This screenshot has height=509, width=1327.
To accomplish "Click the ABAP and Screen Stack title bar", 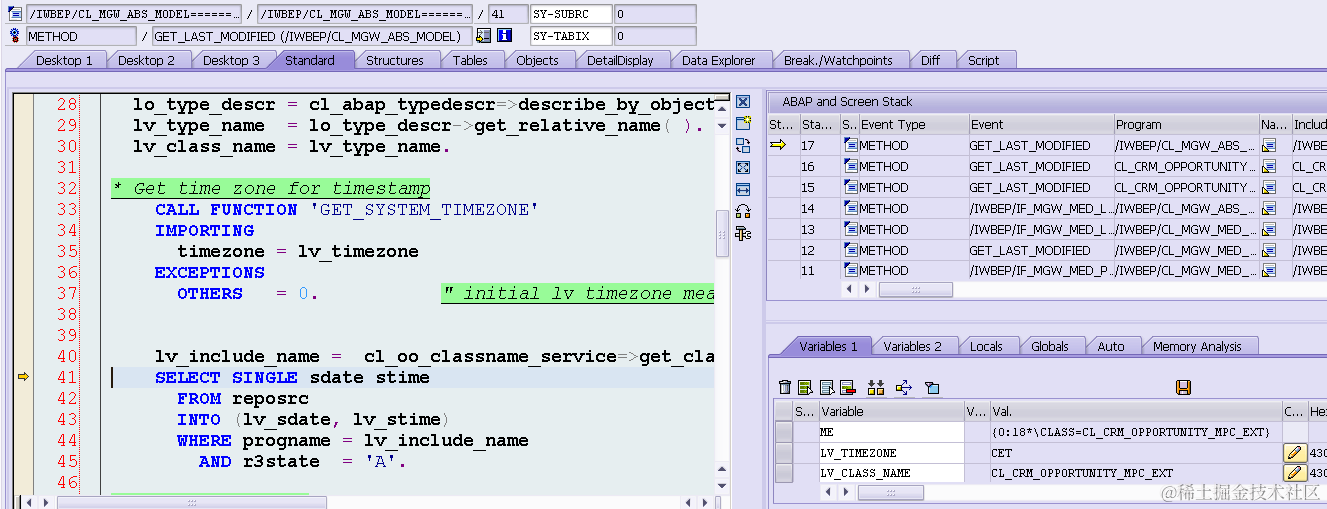I will (x=1047, y=102).
